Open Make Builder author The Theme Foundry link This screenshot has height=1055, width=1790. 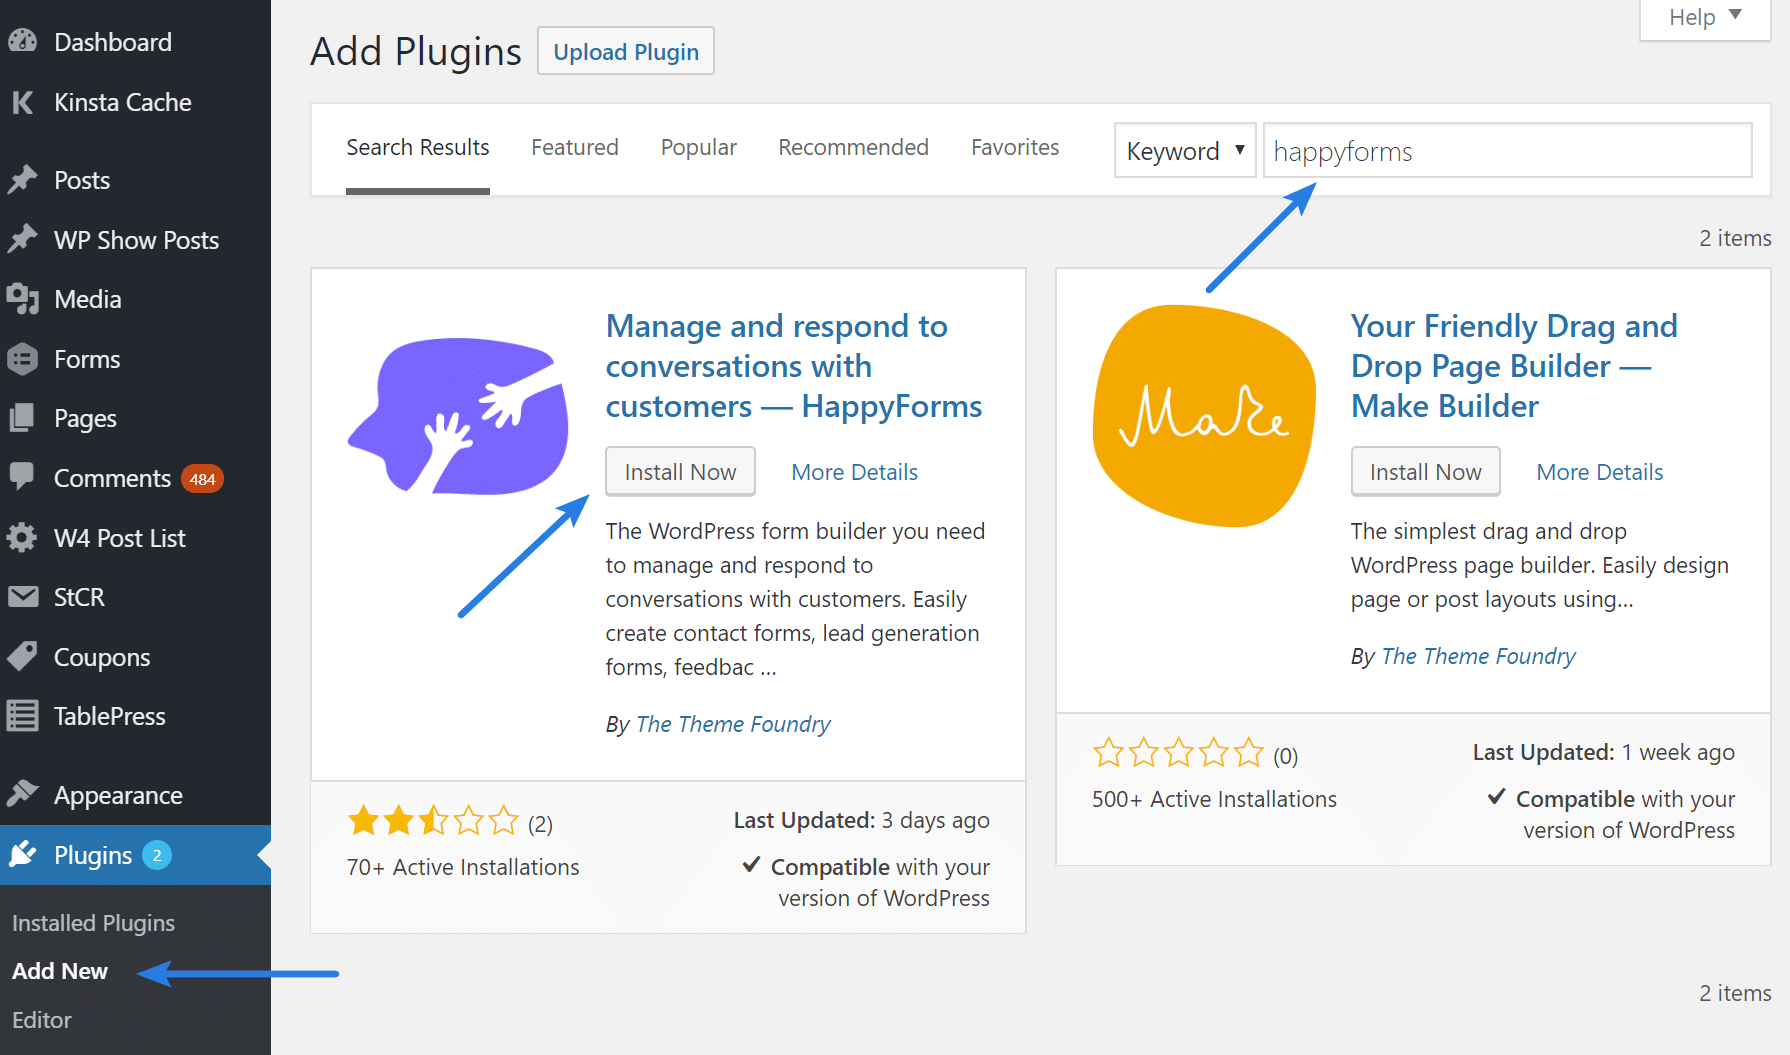(x=1478, y=656)
